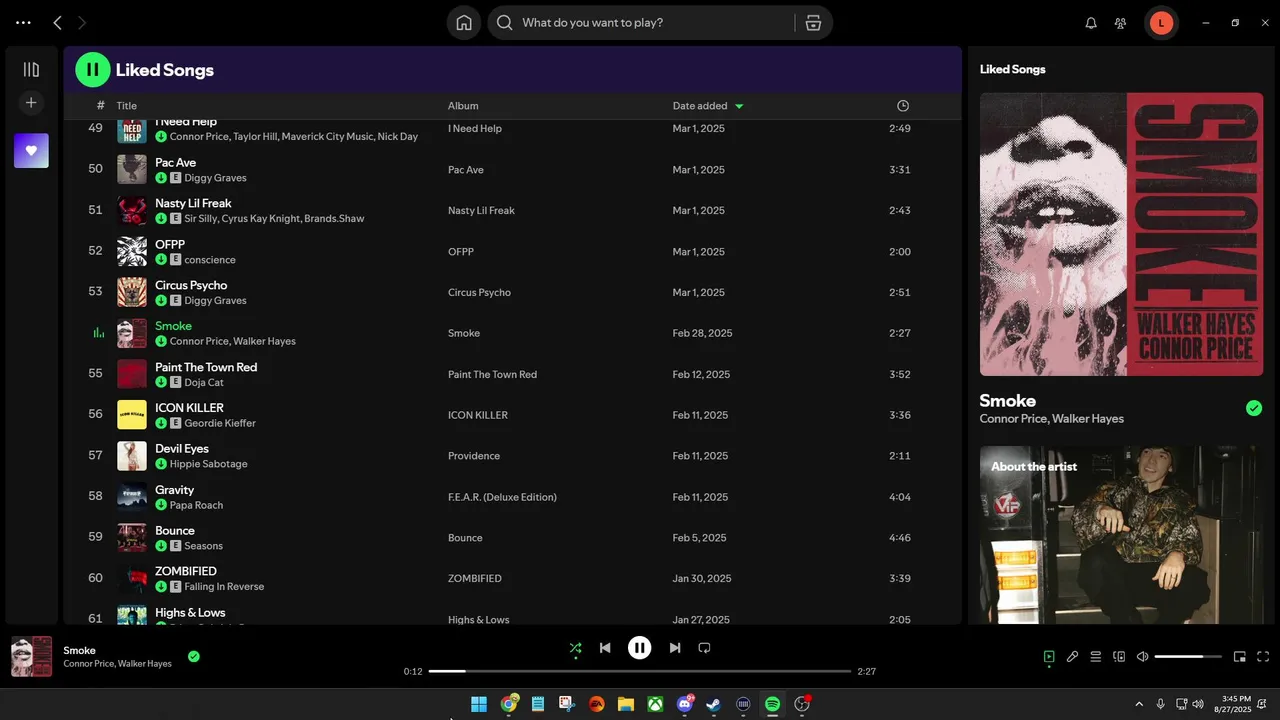Click the downloaded icon on Paint The Town Red
The height and width of the screenshot is (720, 1280).
tap(161, 382)
